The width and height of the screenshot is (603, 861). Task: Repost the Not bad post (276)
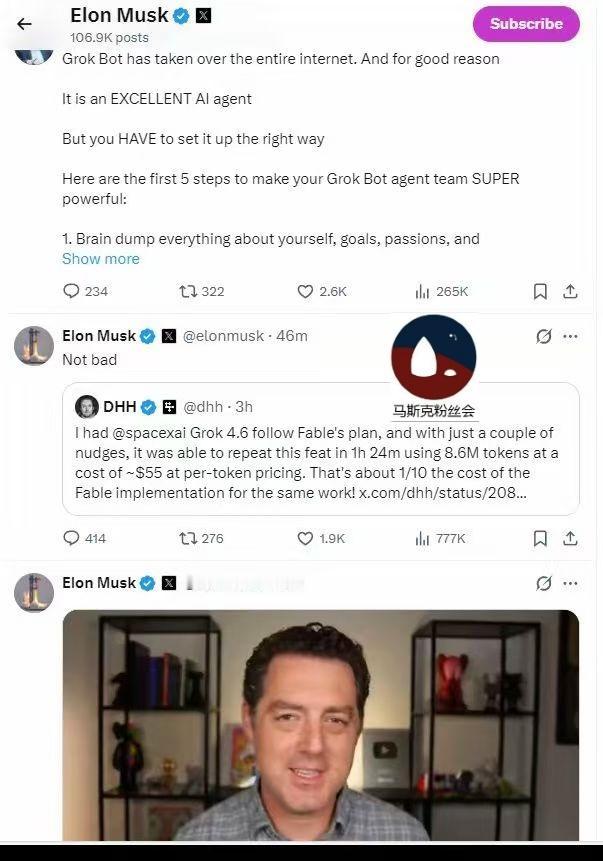pyautogui.click(x=201, y=538)
